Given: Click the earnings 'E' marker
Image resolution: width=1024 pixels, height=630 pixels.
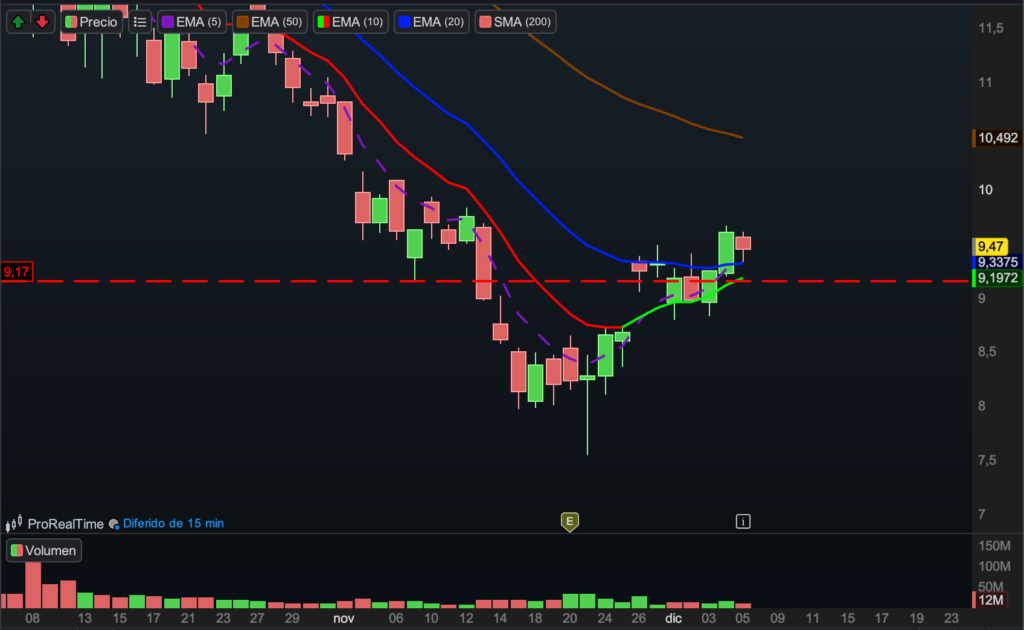Looking at the screenshot, I should [569, 521].
